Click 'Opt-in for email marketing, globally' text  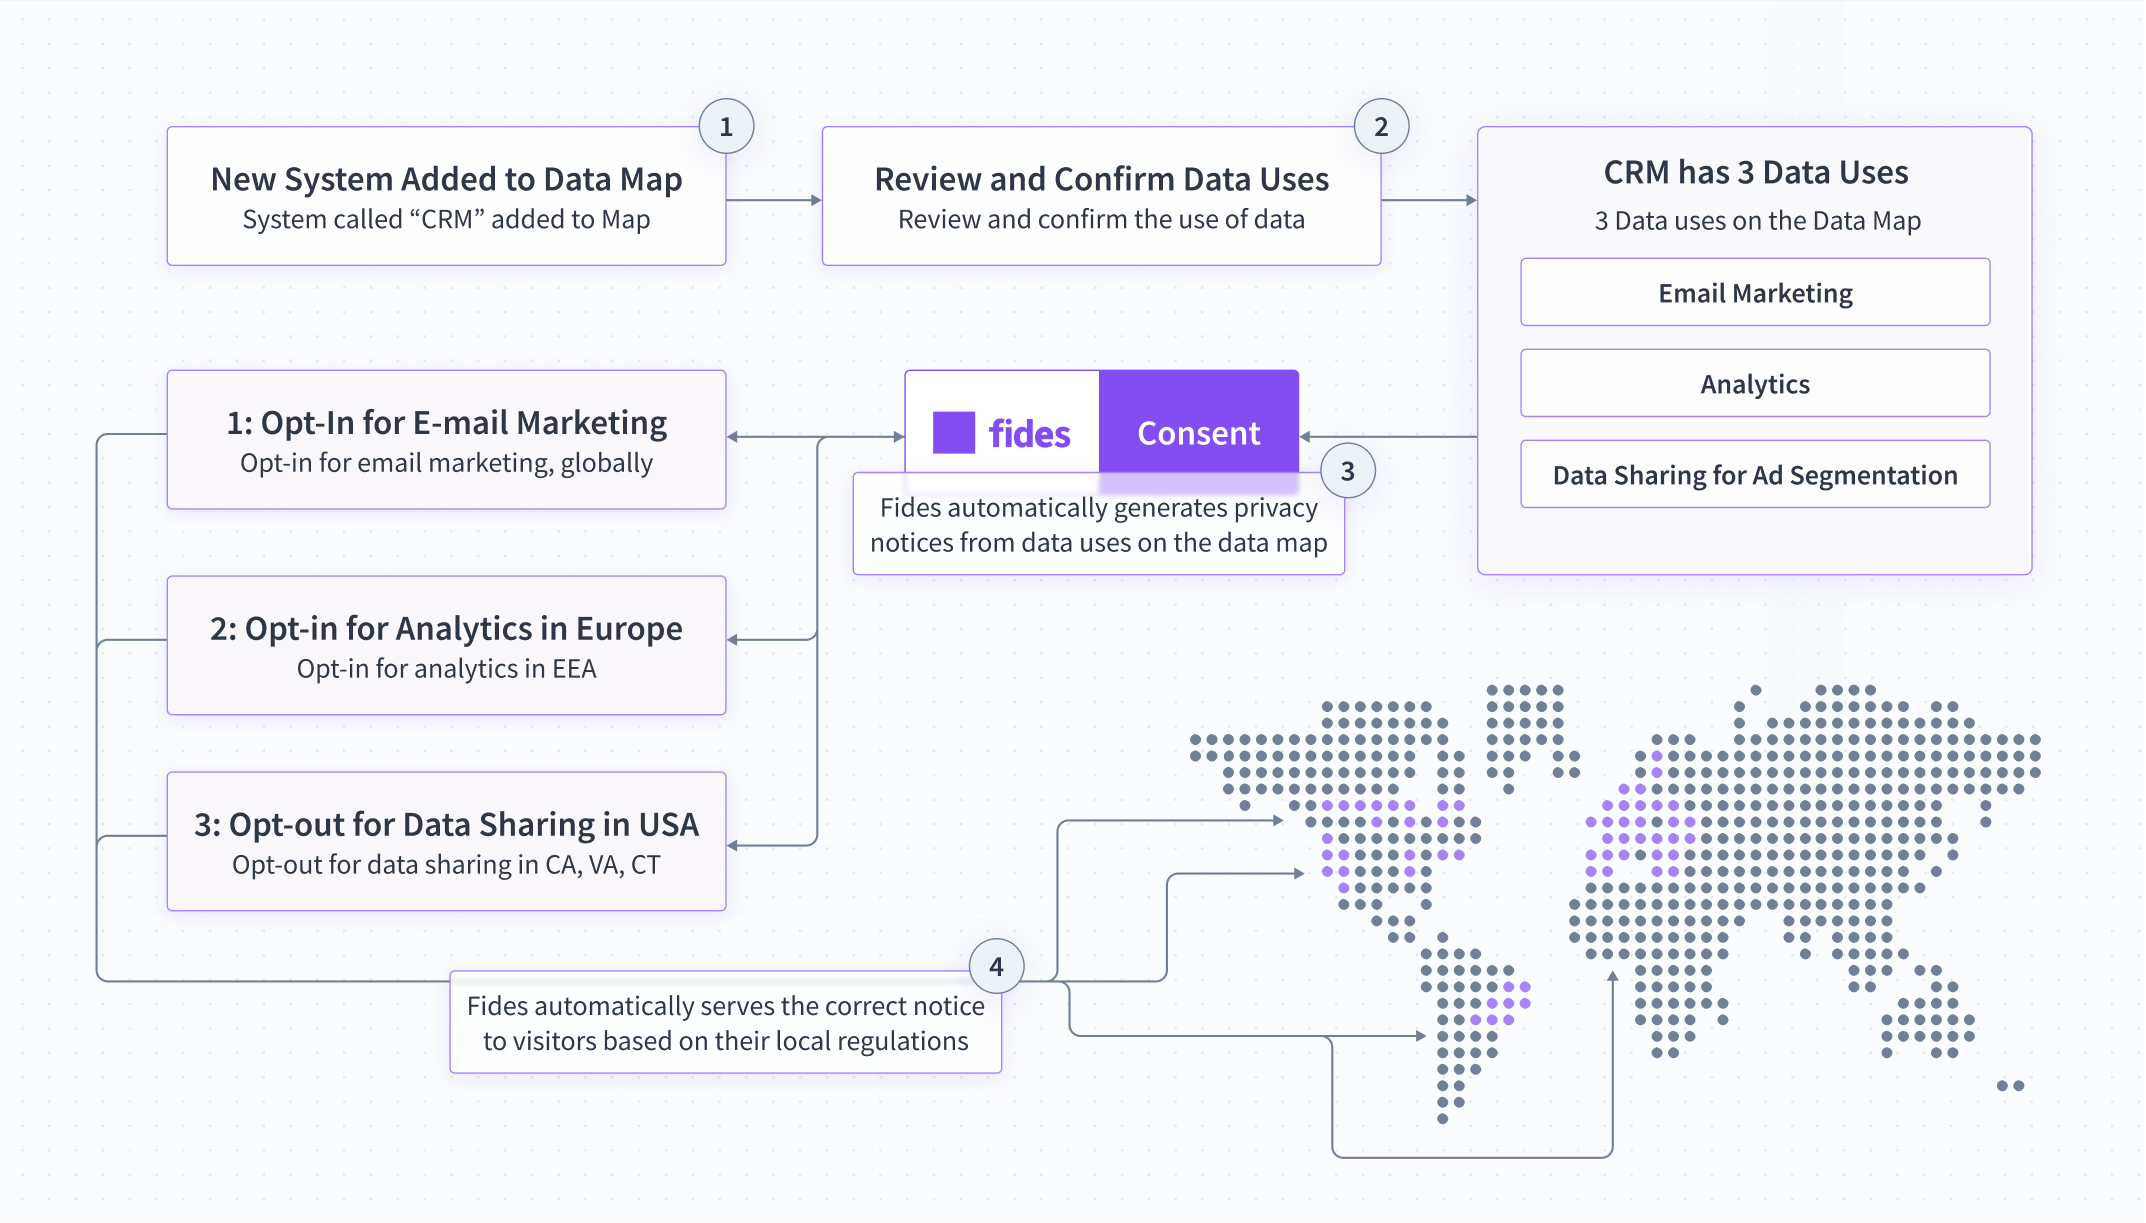click(x=446, y=463)
